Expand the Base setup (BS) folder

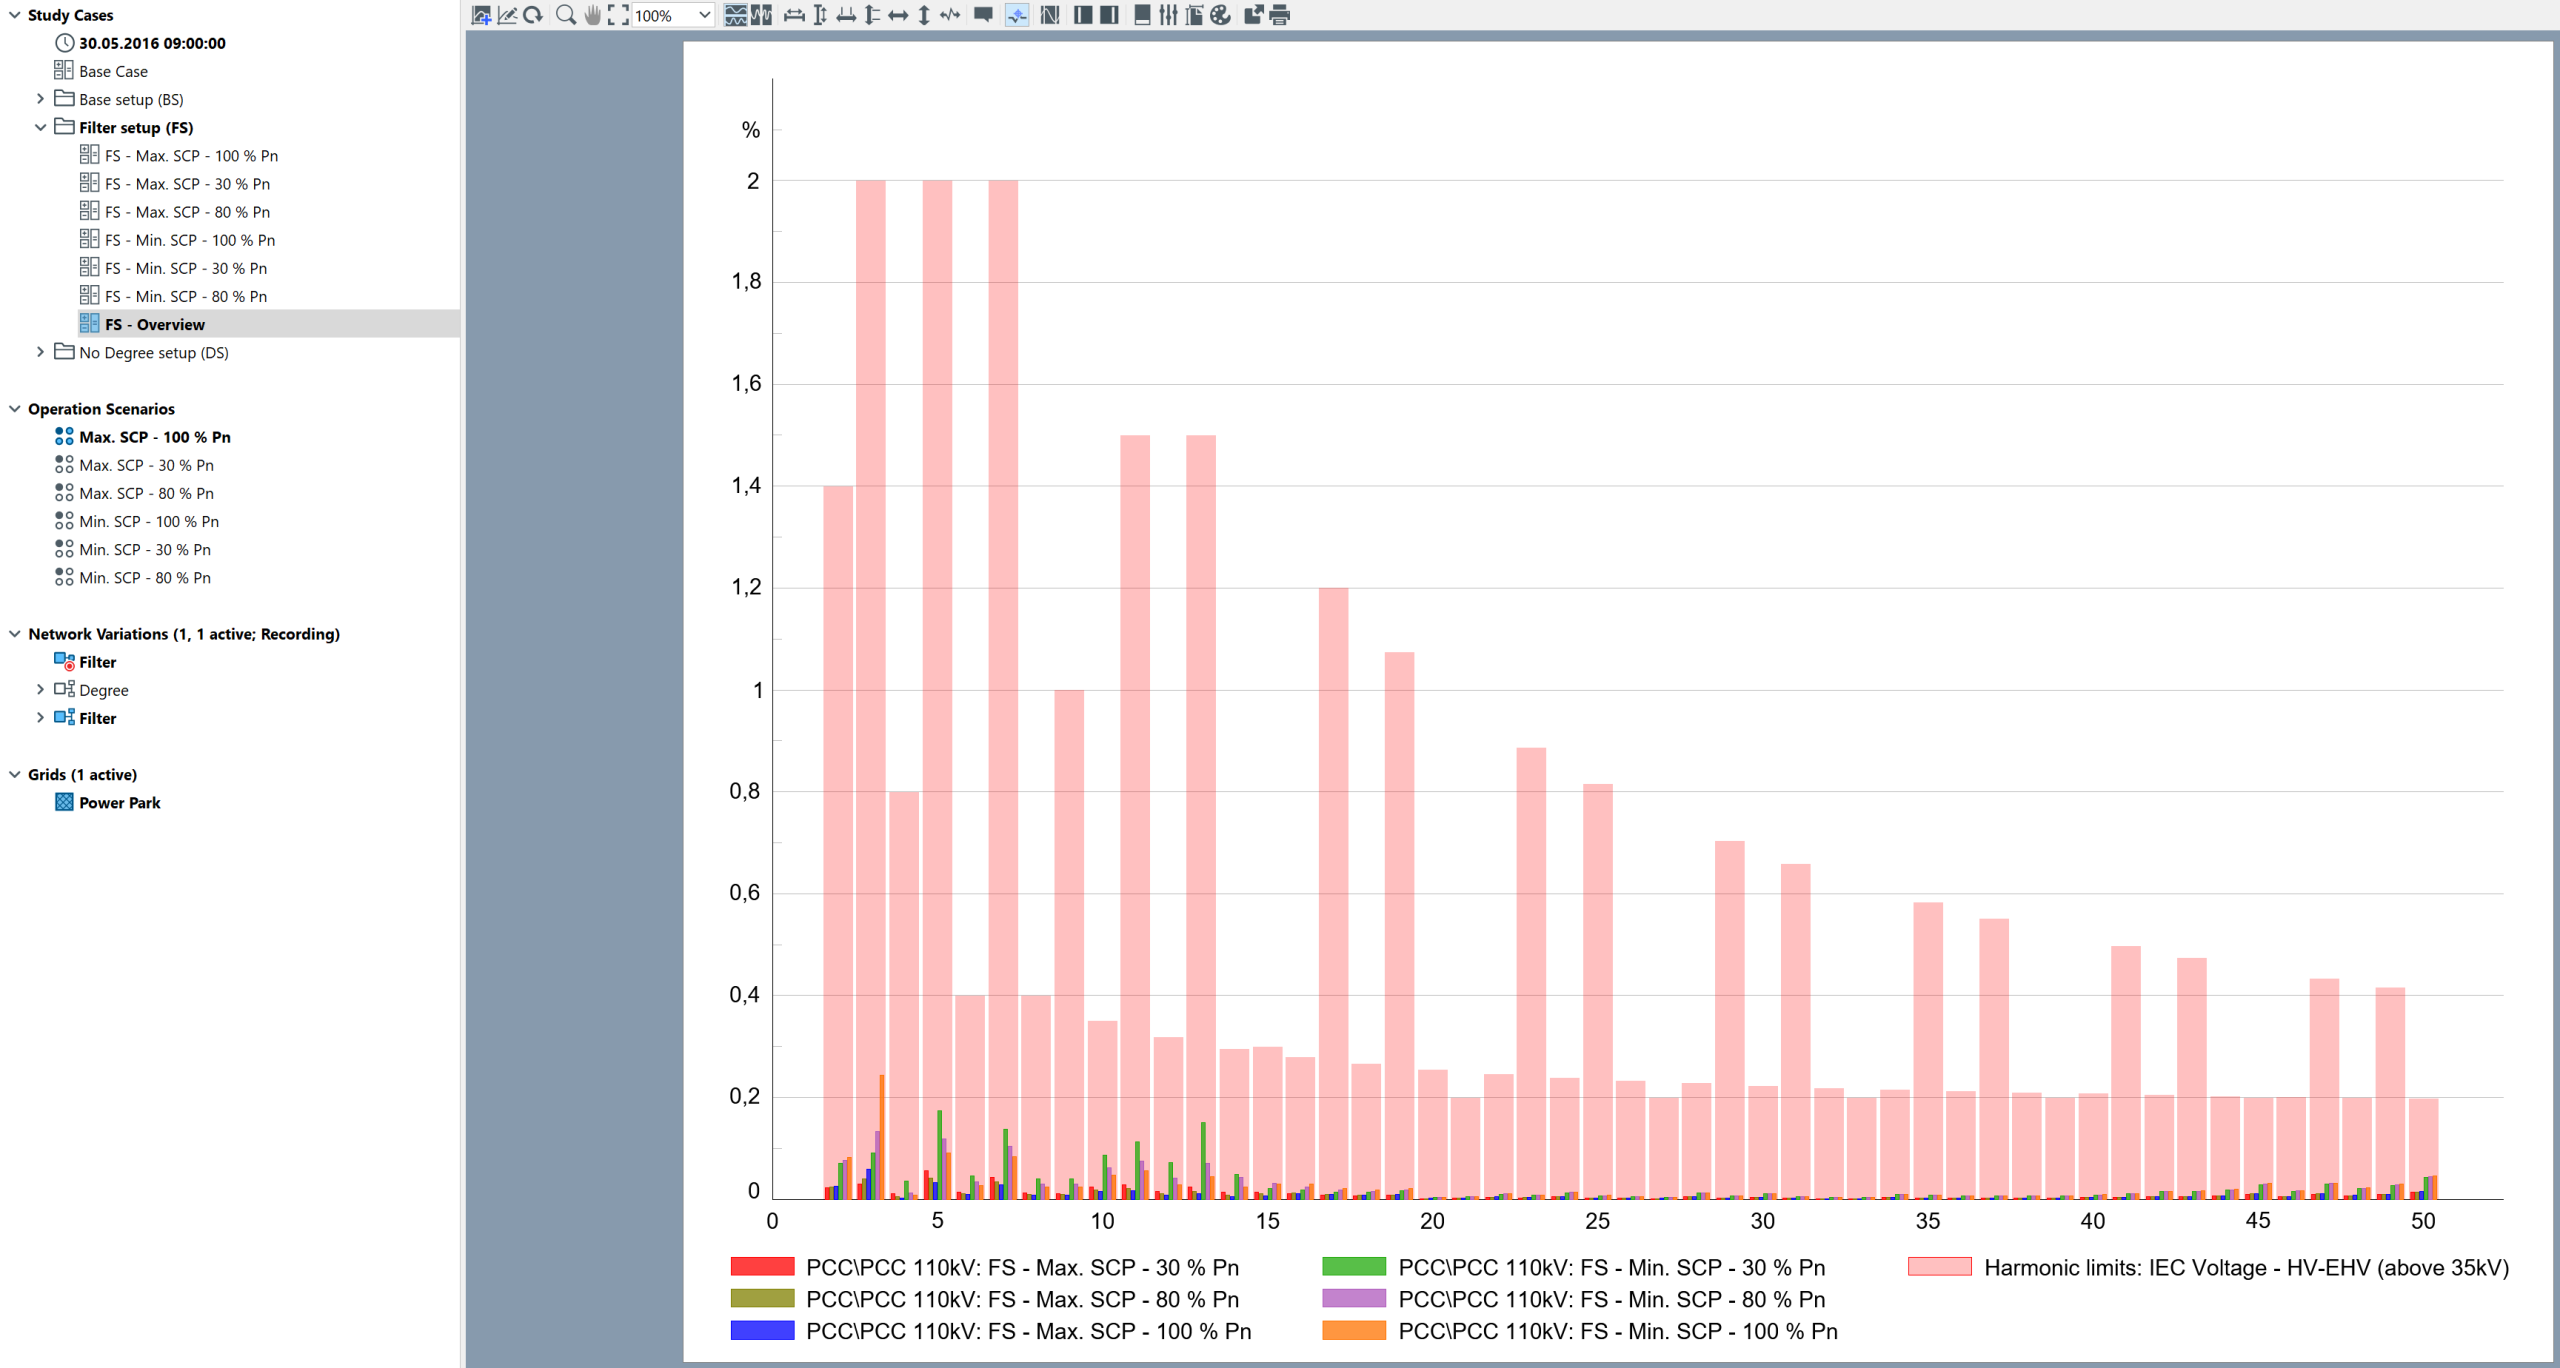tap(40, 99)
